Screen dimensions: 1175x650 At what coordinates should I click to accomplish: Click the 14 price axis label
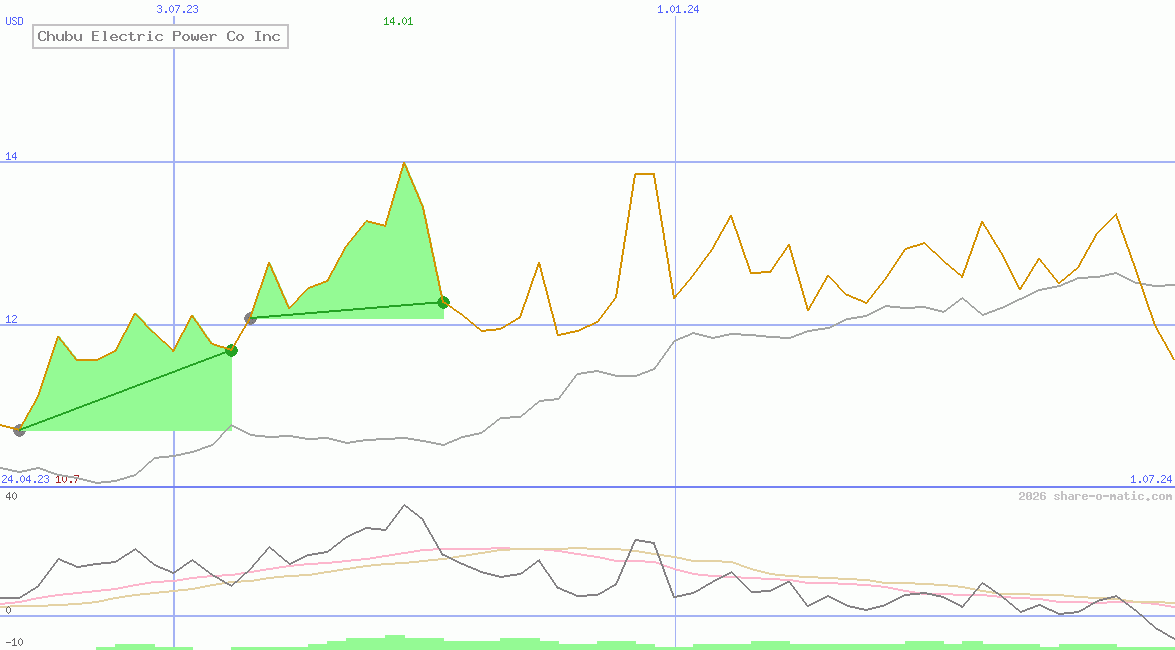pyautogui.click(x=11, y=156)
